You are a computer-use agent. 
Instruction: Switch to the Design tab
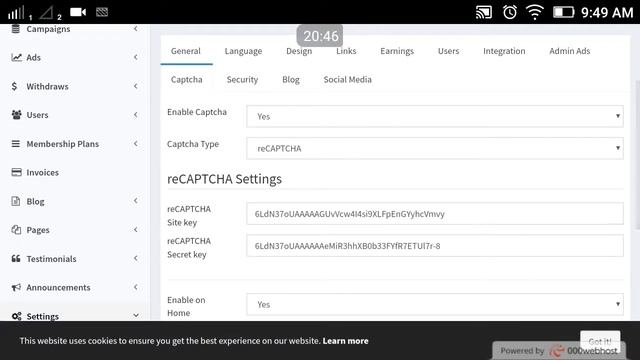(x=299, y=51)
